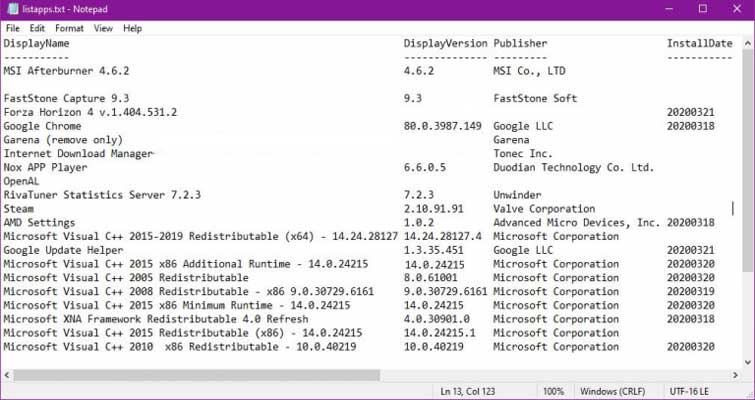Click 'FastStone Soft' publisher text
Image resolution: width=755 pixels, height=400 pixels.
(535, 99)
